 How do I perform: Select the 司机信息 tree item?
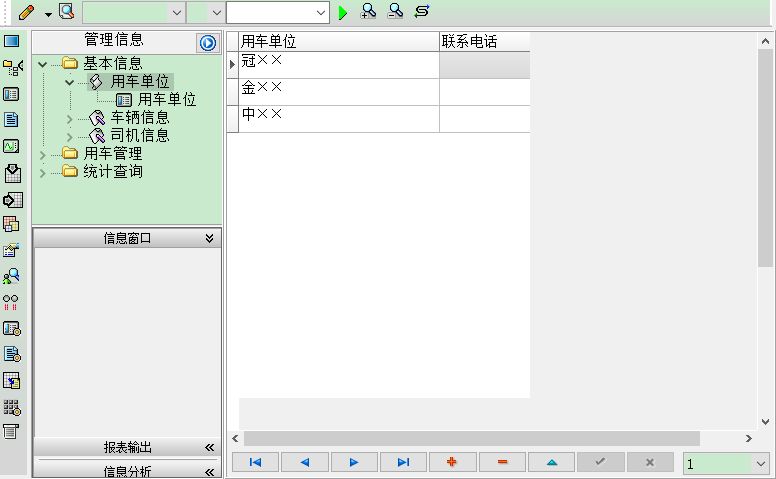140,135
